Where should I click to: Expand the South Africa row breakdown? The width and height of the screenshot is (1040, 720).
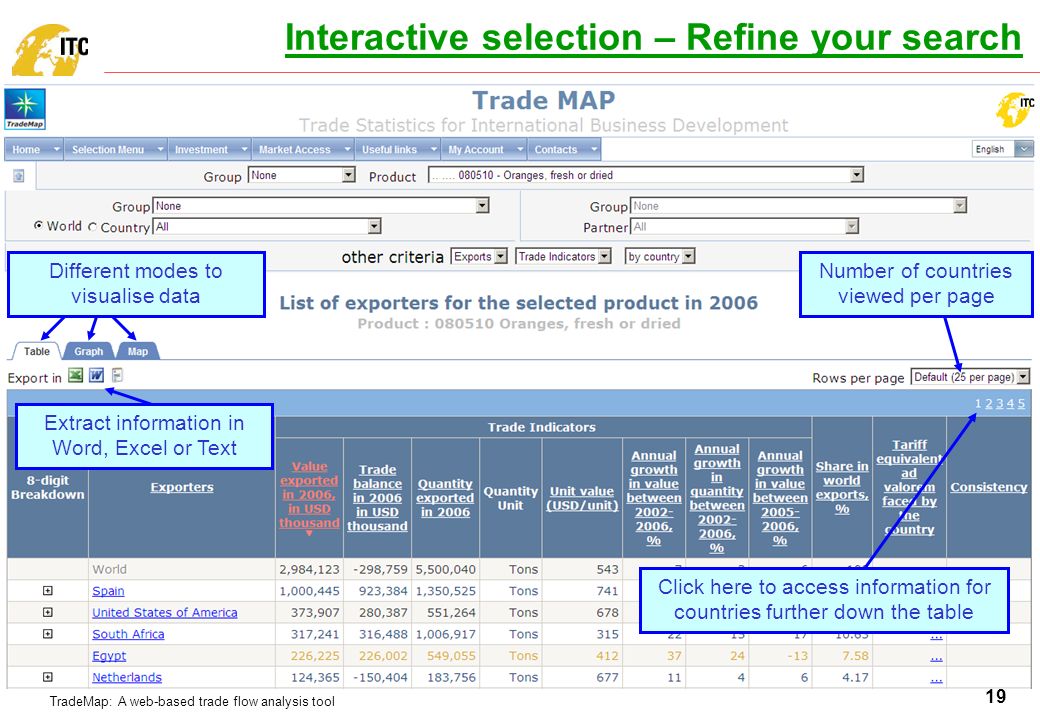tap(48, 634)
